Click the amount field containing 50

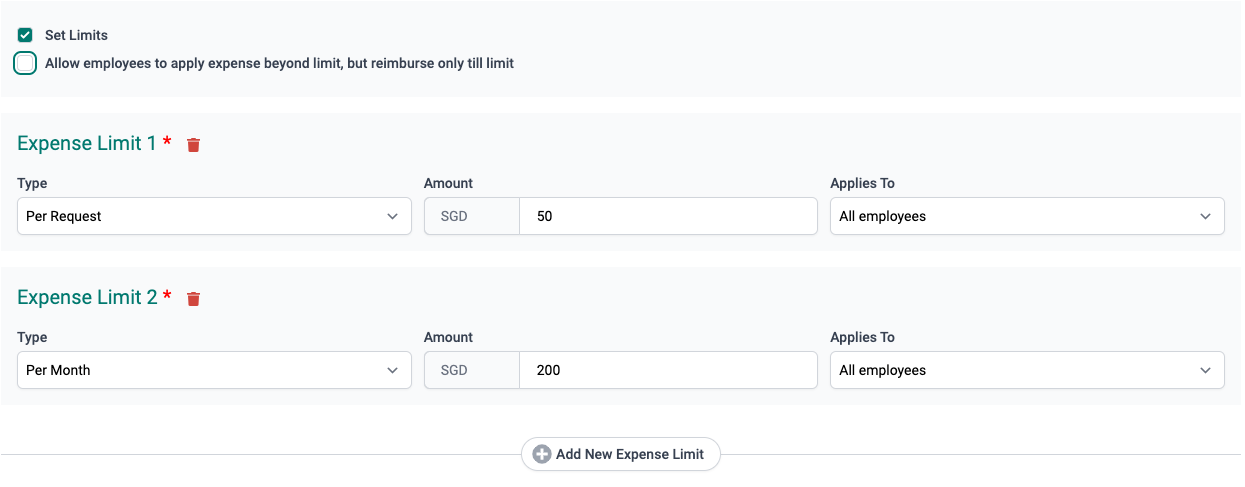pyautogui.click(x=667, y=216)
